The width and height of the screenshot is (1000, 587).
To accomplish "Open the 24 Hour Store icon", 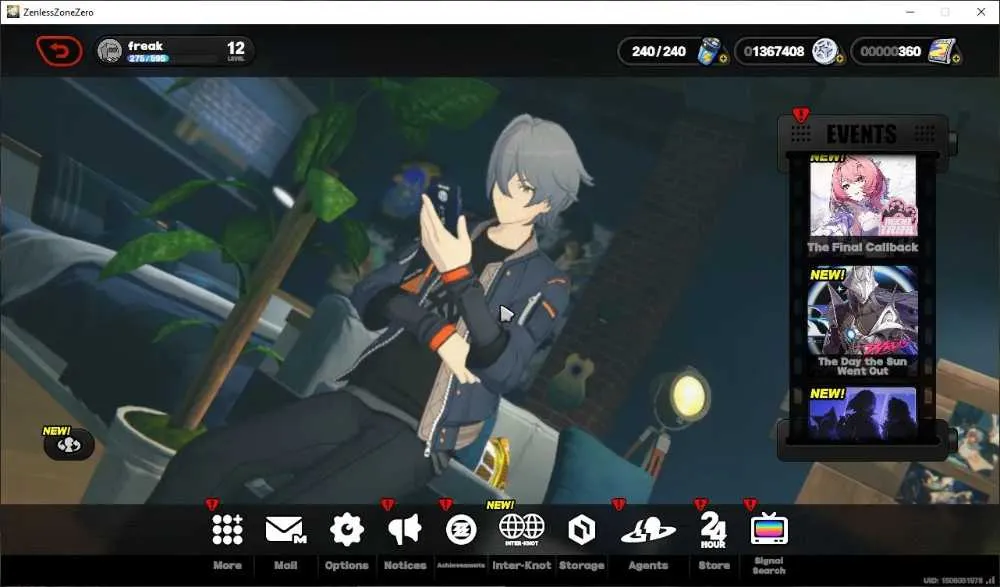I will click(x=713, y=530).
